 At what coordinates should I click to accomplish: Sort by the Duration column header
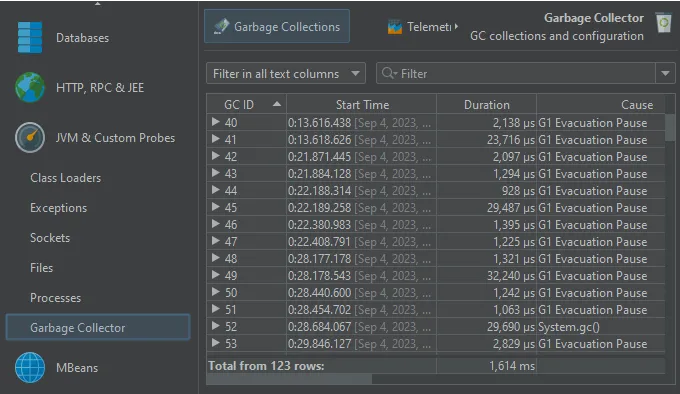(487, 104)
